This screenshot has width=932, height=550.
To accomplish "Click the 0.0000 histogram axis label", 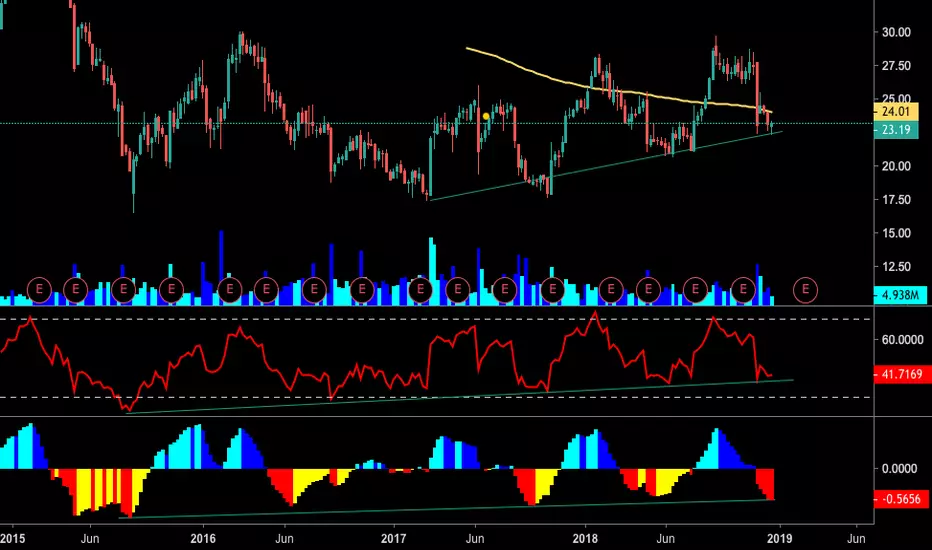I will (899, 469).
